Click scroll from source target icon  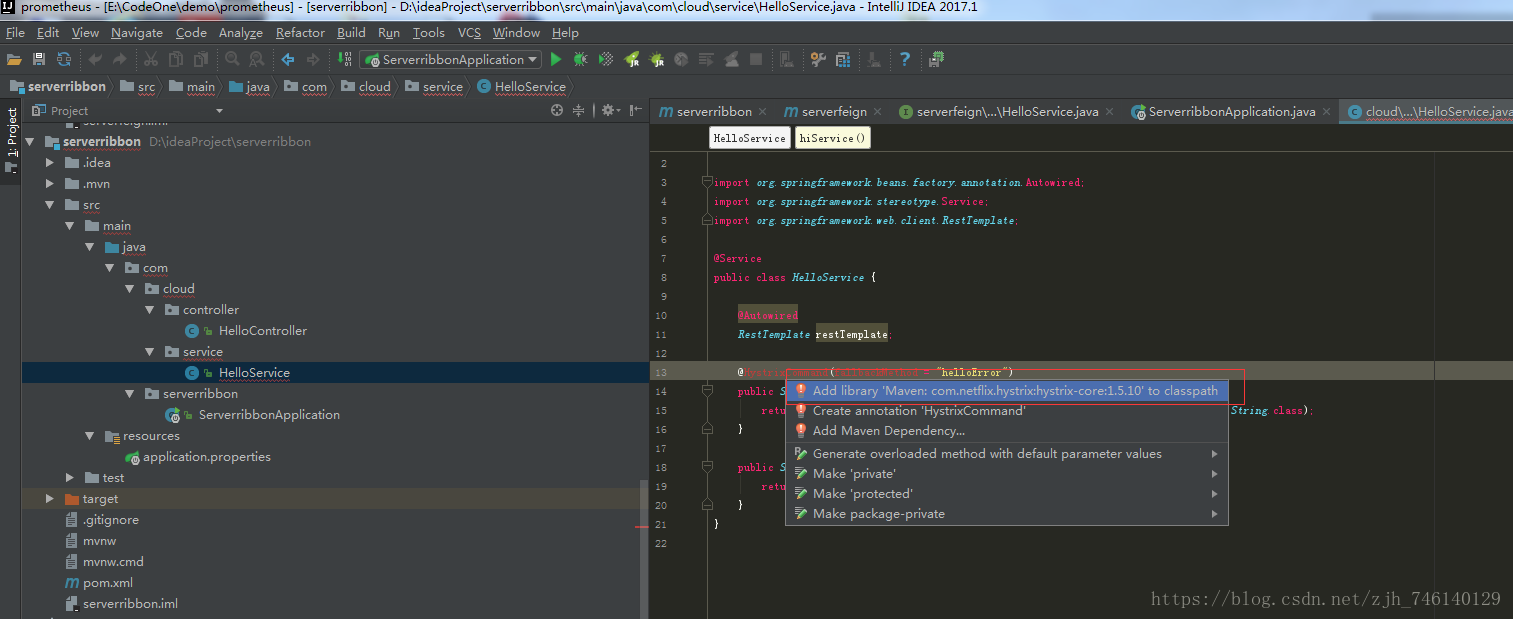(557, 111)
